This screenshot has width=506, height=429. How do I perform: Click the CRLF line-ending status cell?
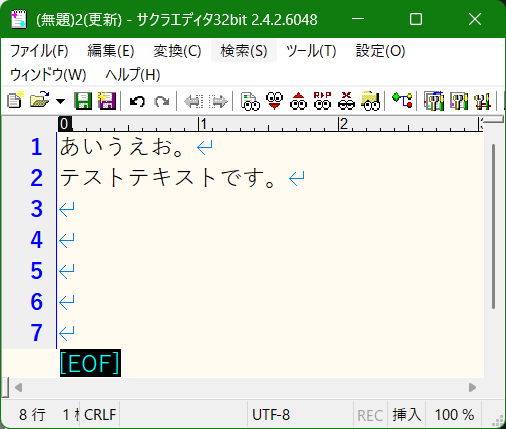[100, 415]
